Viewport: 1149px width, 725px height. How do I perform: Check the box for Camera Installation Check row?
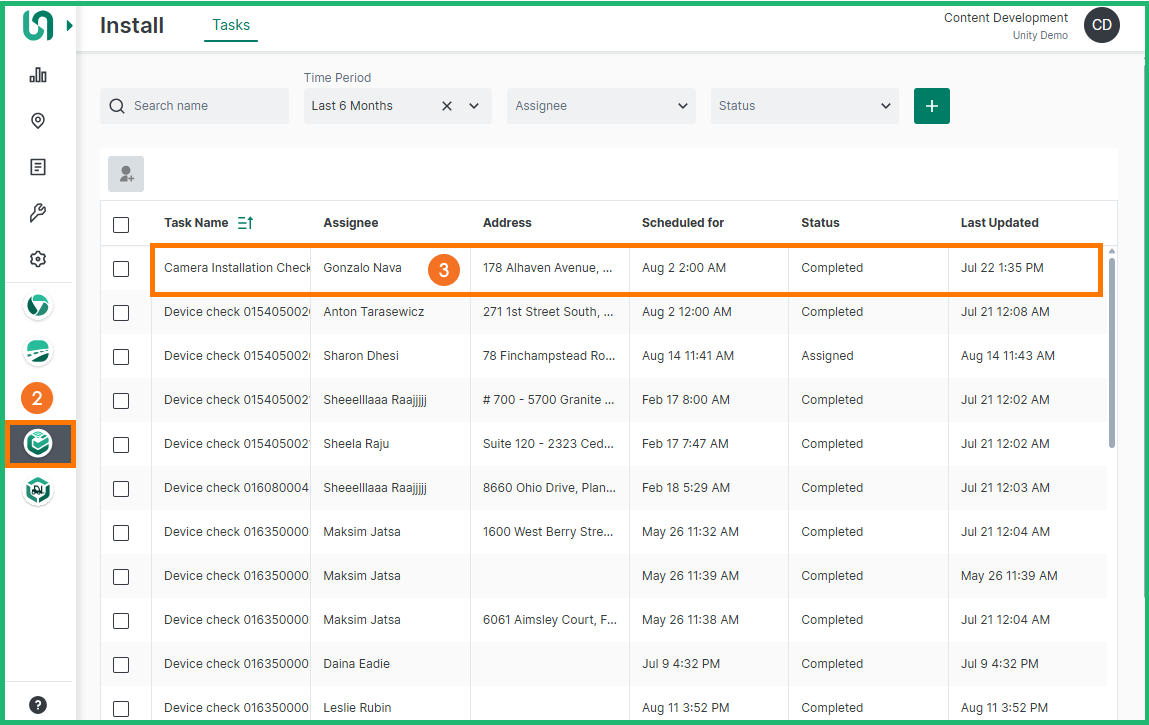point(121,268)
